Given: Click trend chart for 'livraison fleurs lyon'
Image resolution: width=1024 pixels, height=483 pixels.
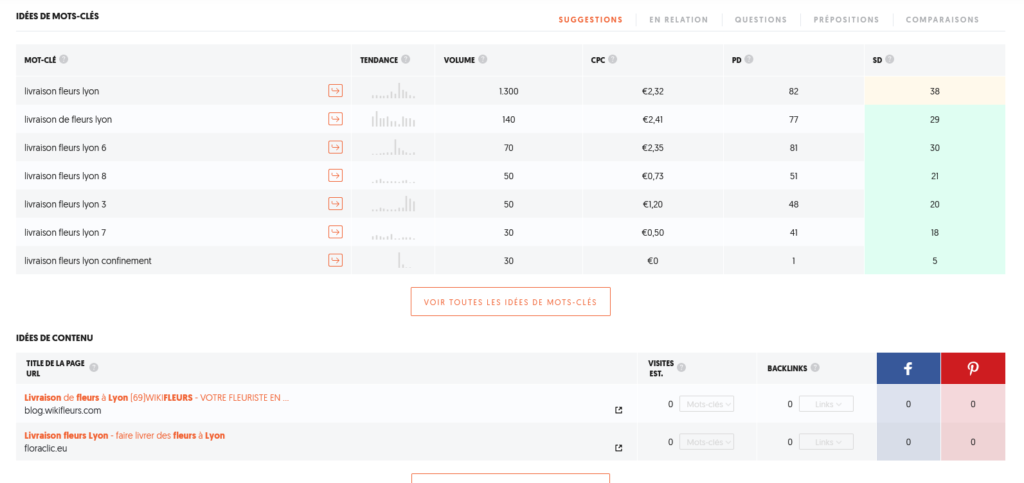Looking at the screenshot, I should (393, 91).
